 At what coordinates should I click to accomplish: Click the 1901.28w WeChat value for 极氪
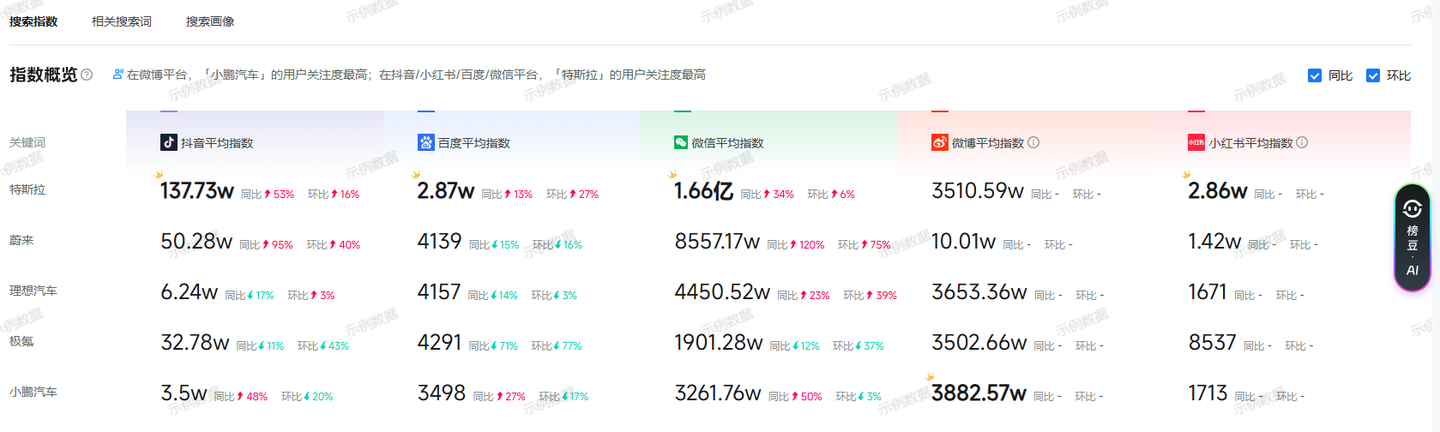coord(718,342)
